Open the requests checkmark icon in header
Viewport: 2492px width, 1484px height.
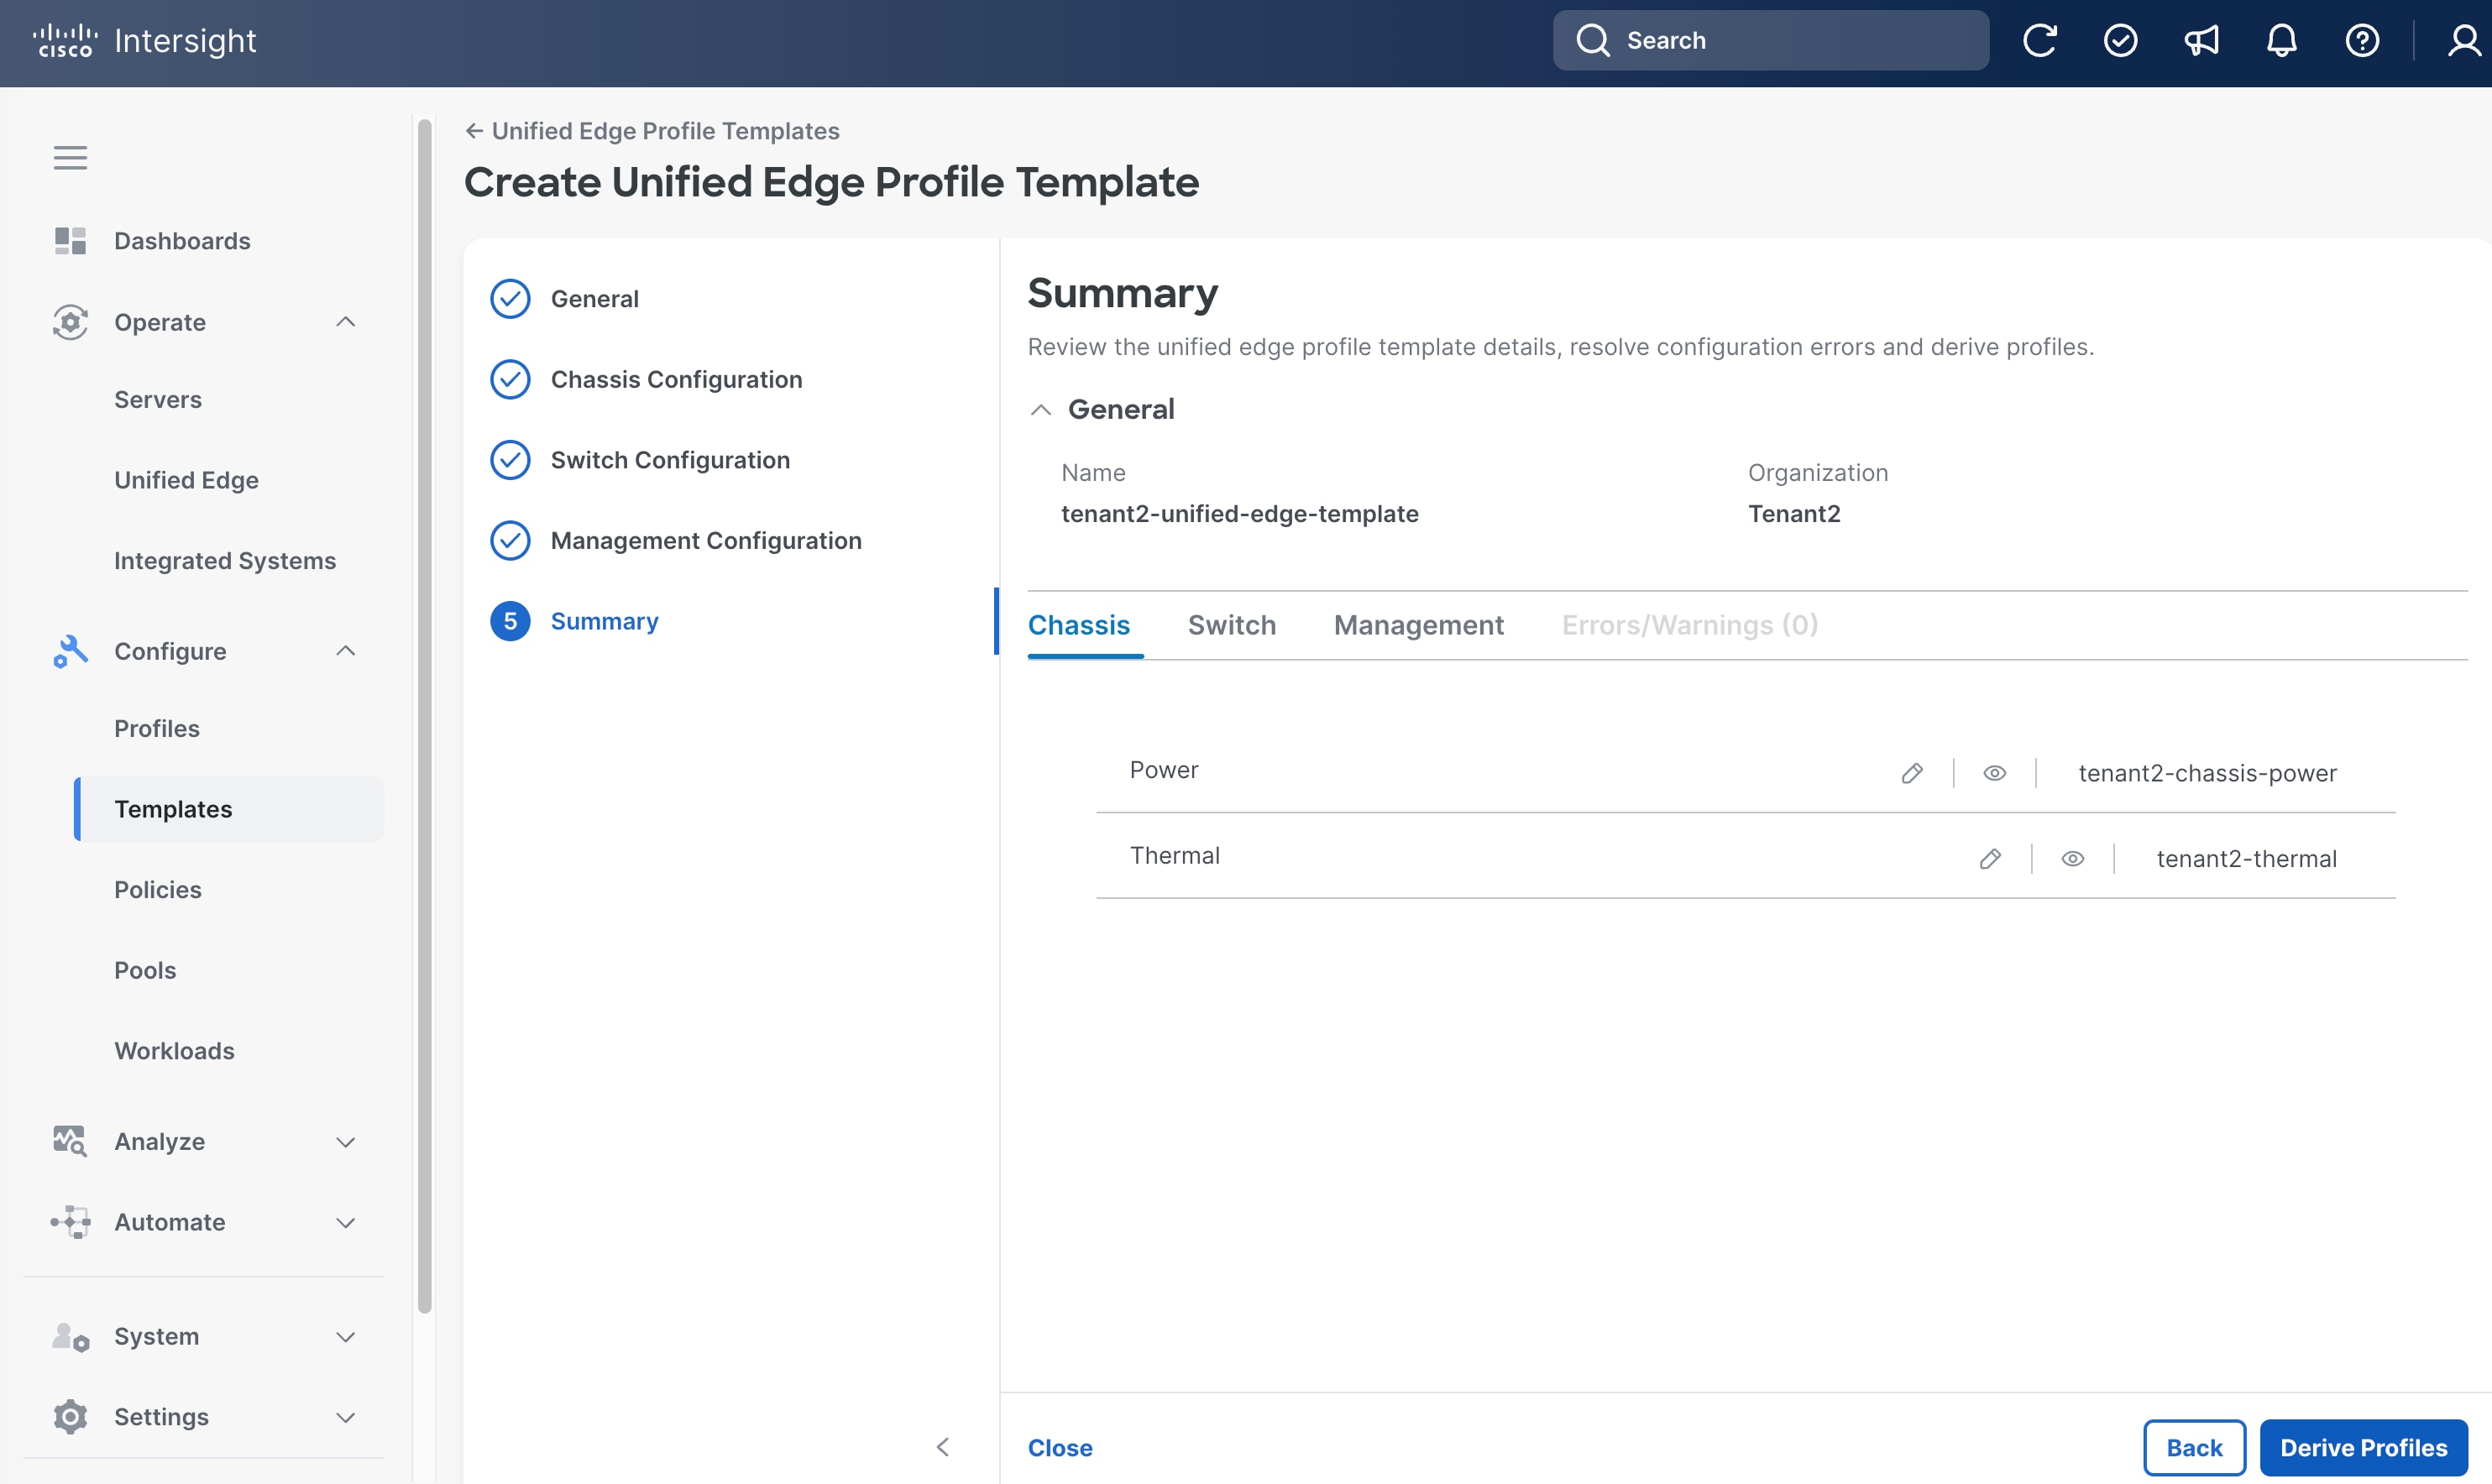[x=2120, y=41]
